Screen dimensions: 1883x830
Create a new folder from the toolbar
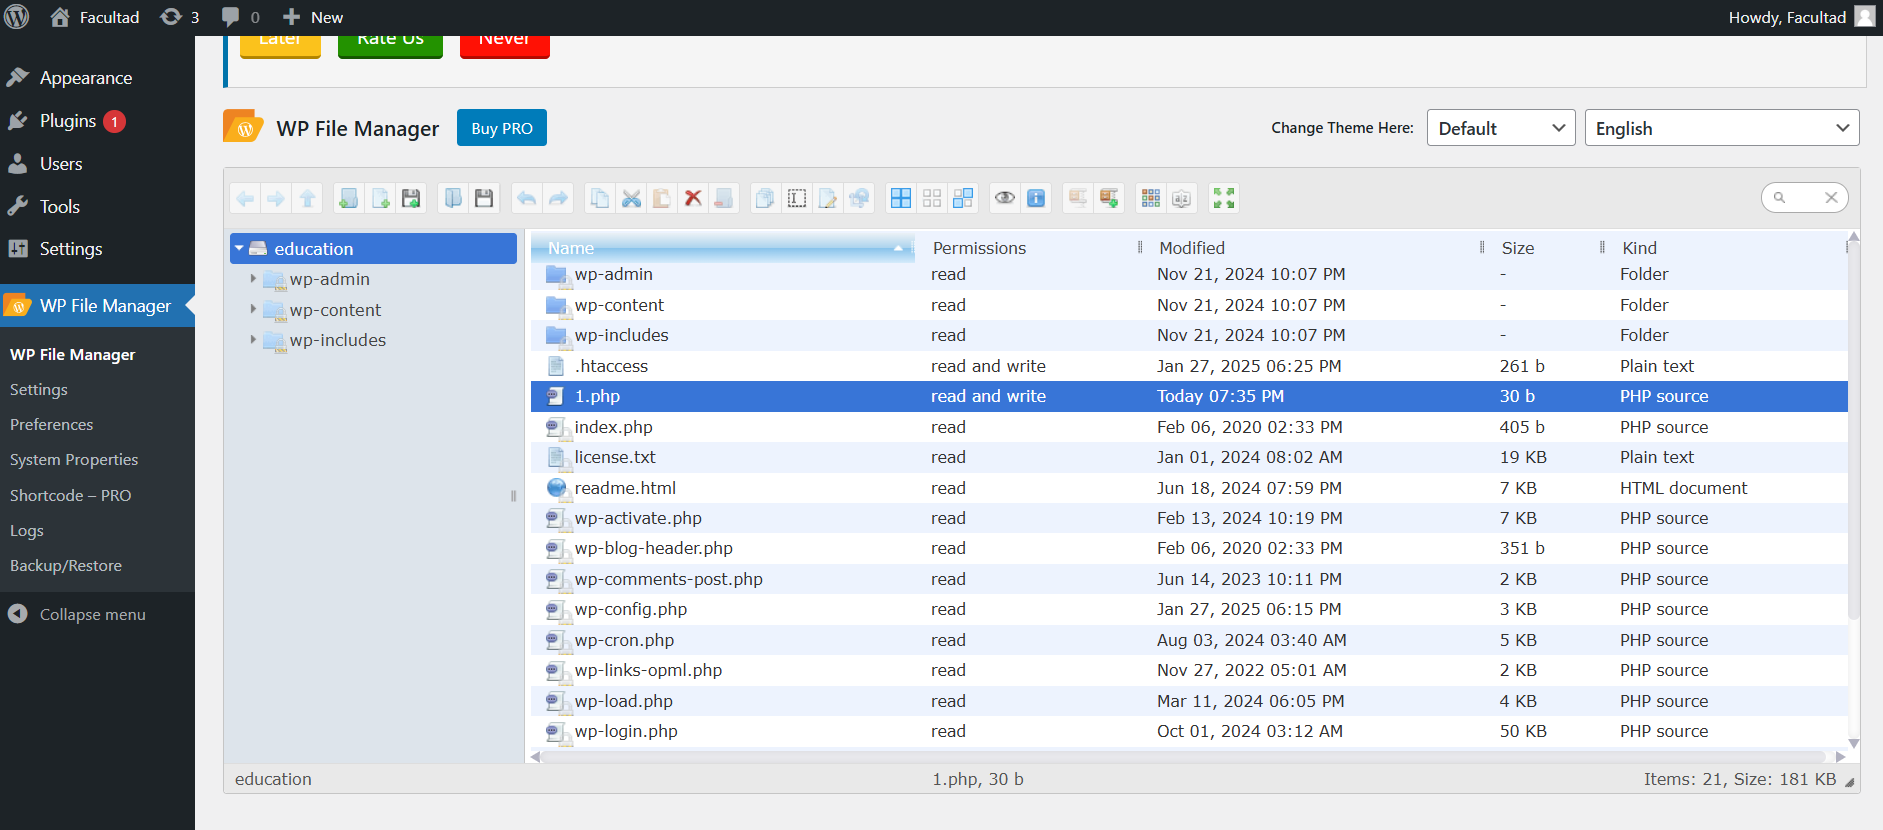click(x=348, y=198)
